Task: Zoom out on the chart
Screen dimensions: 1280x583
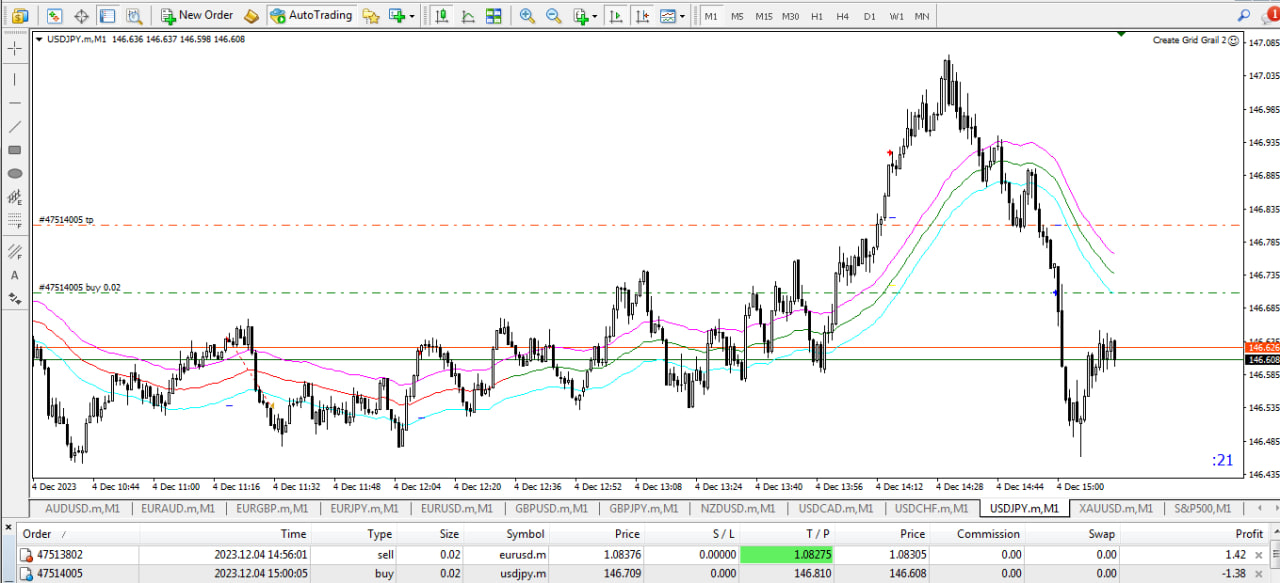Action: coord(553,15)
